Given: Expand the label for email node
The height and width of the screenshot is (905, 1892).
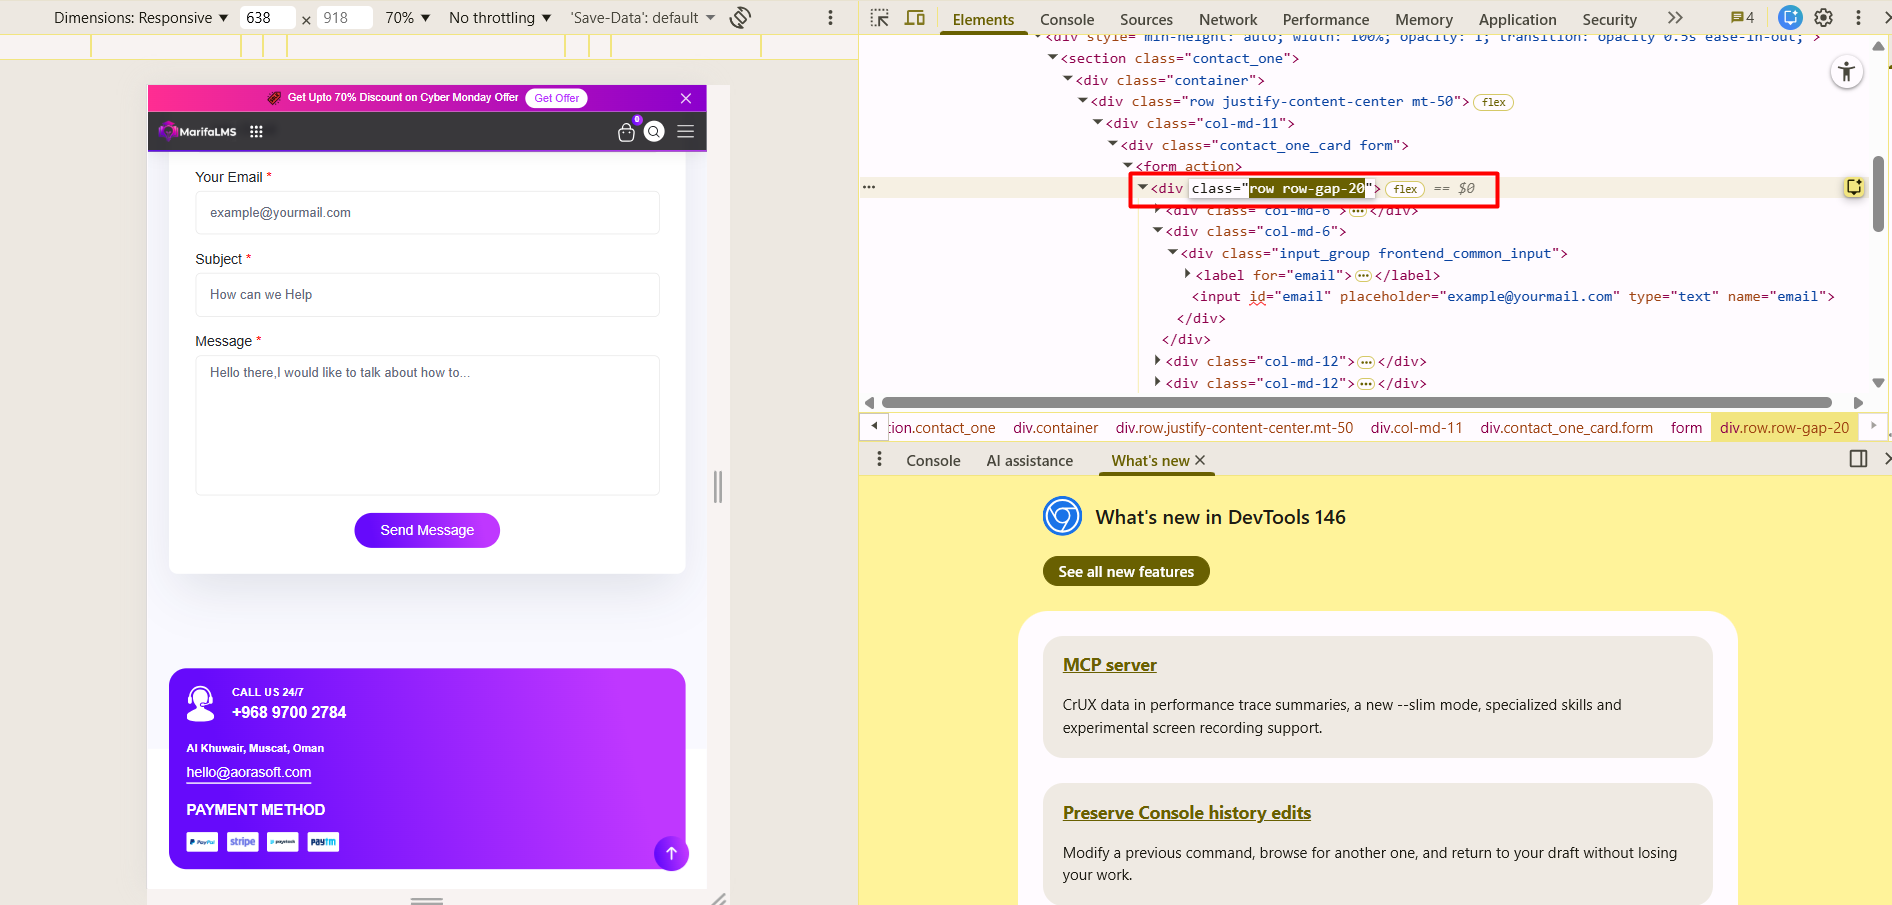Looking at the screenshot, I should click(1188, 275).
